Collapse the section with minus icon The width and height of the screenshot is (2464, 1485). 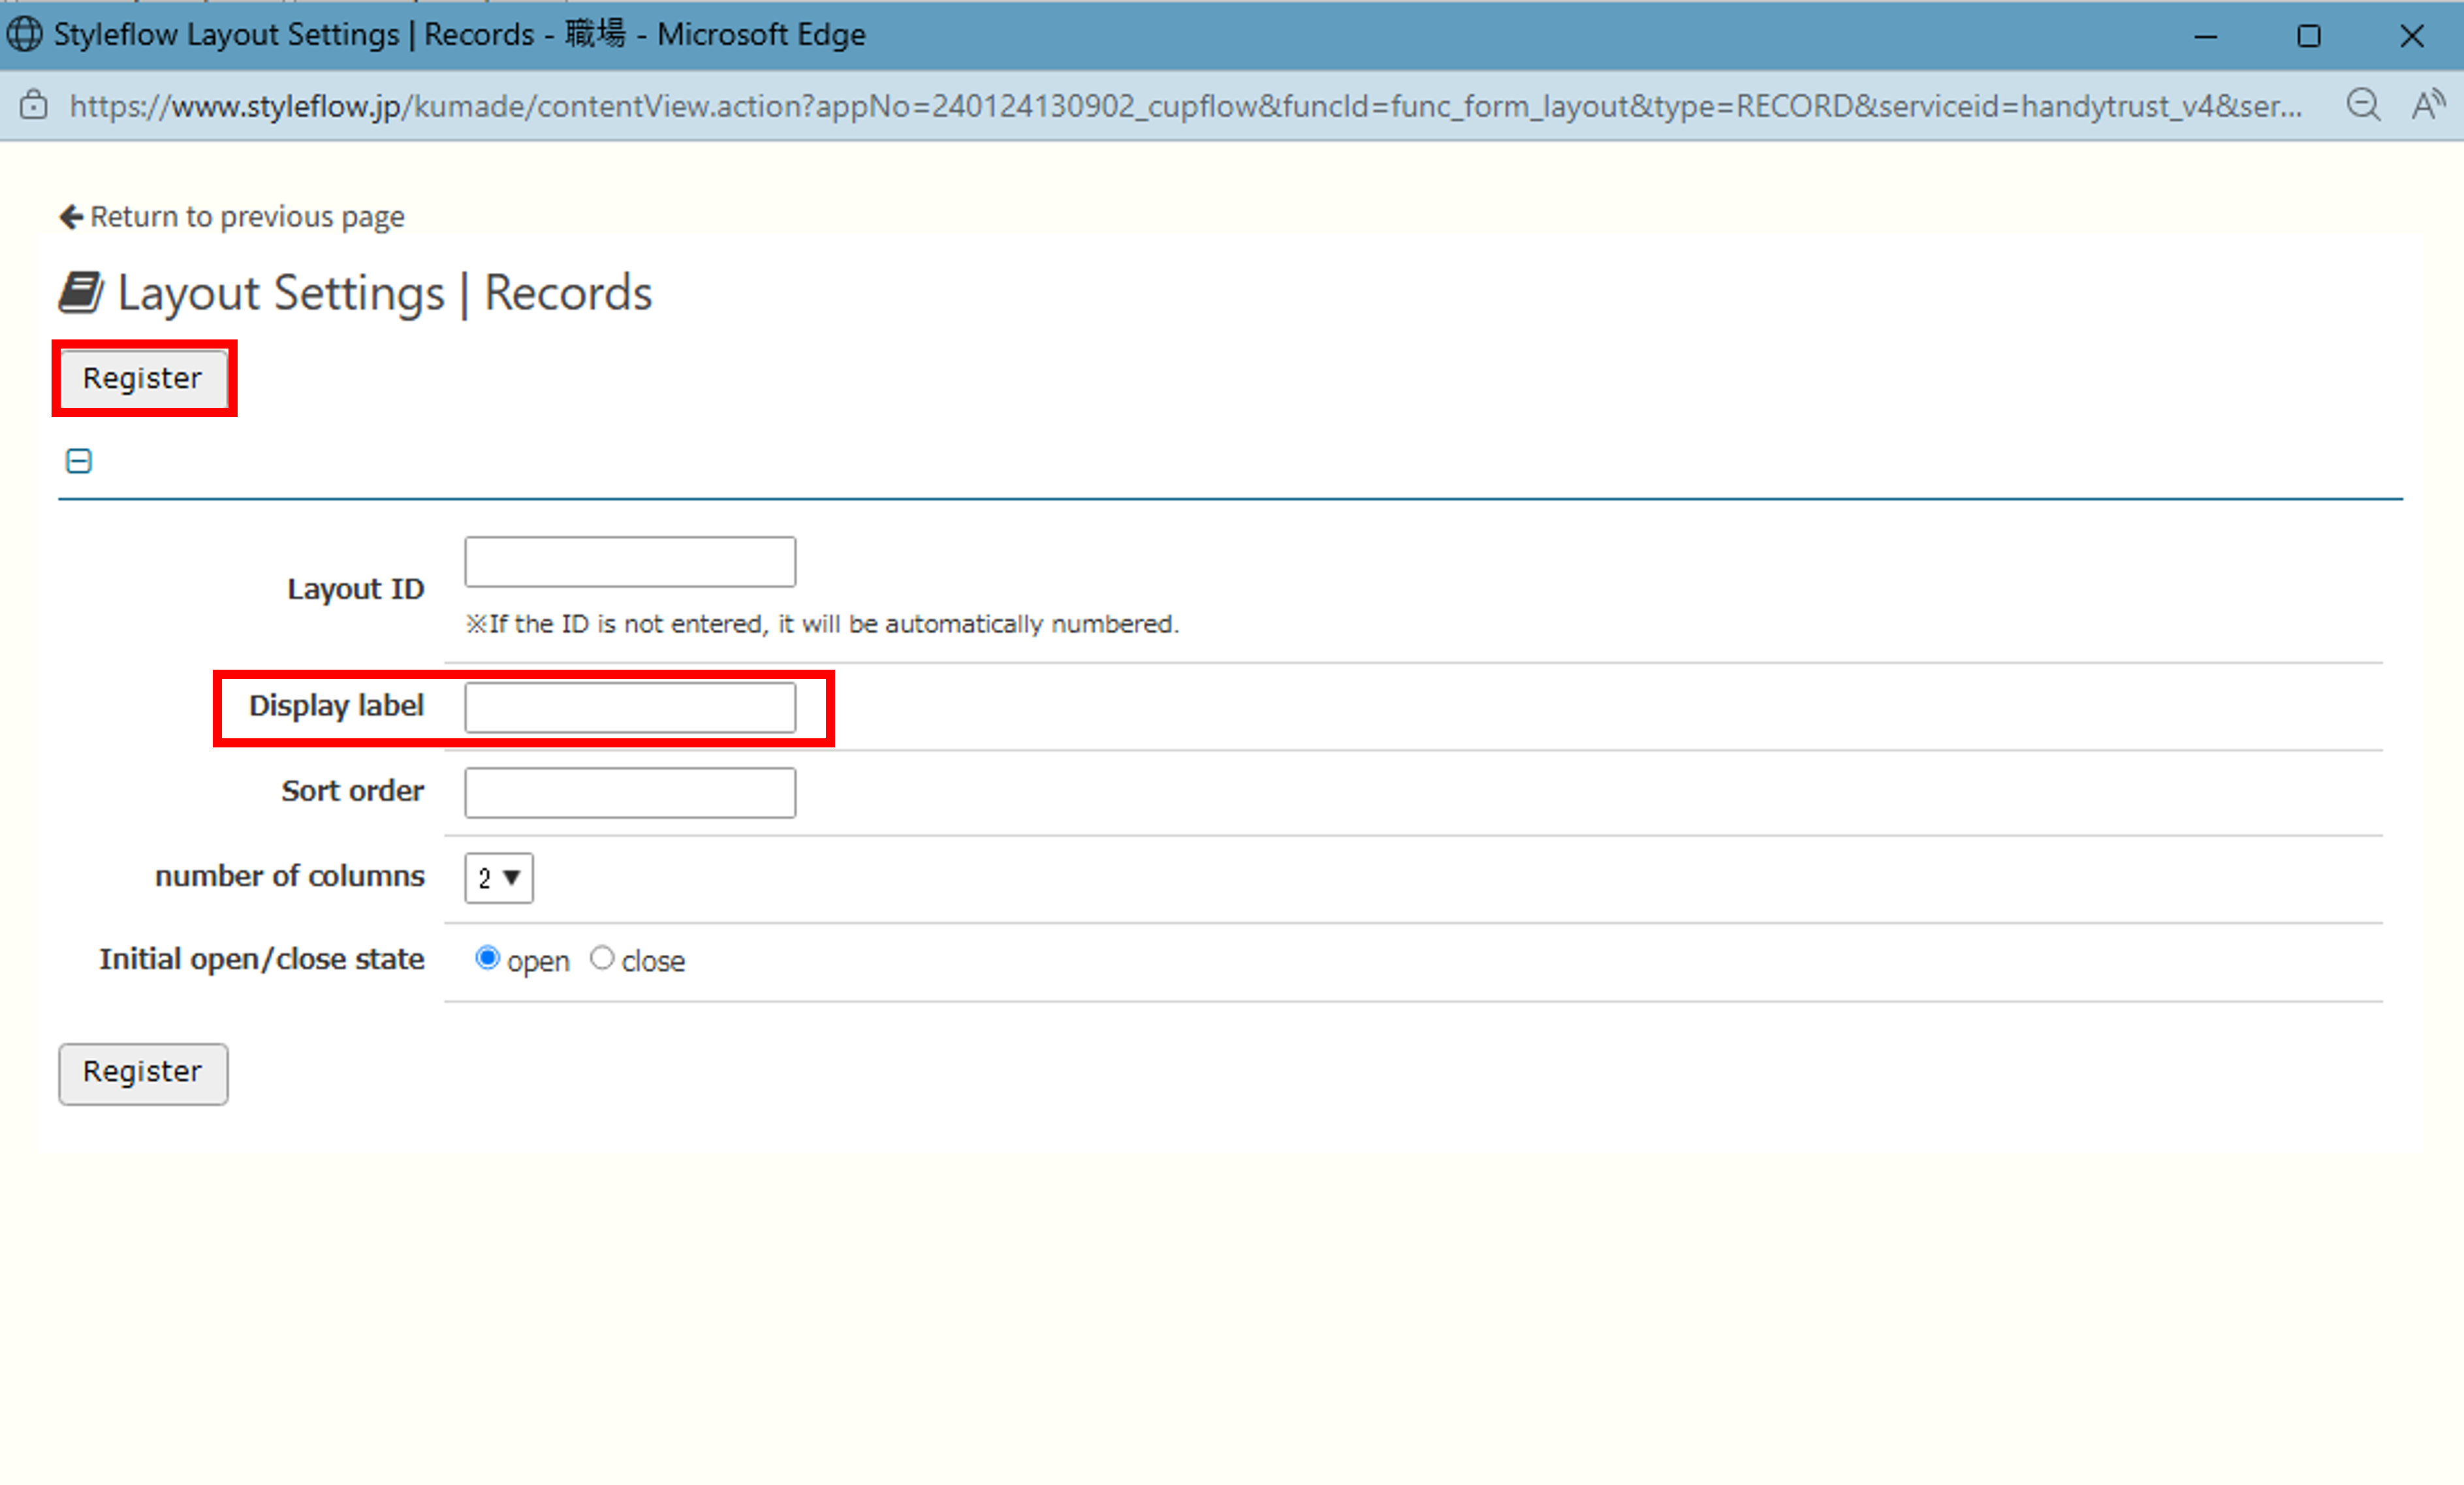(x=79, y=461)
